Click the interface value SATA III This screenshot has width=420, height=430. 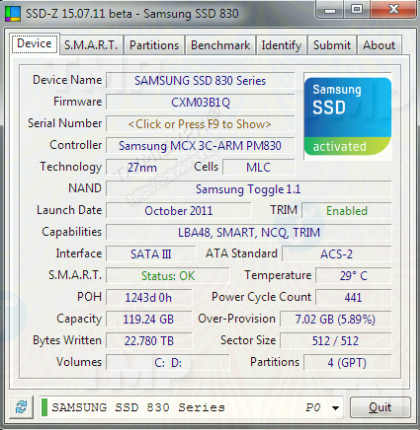151,254
